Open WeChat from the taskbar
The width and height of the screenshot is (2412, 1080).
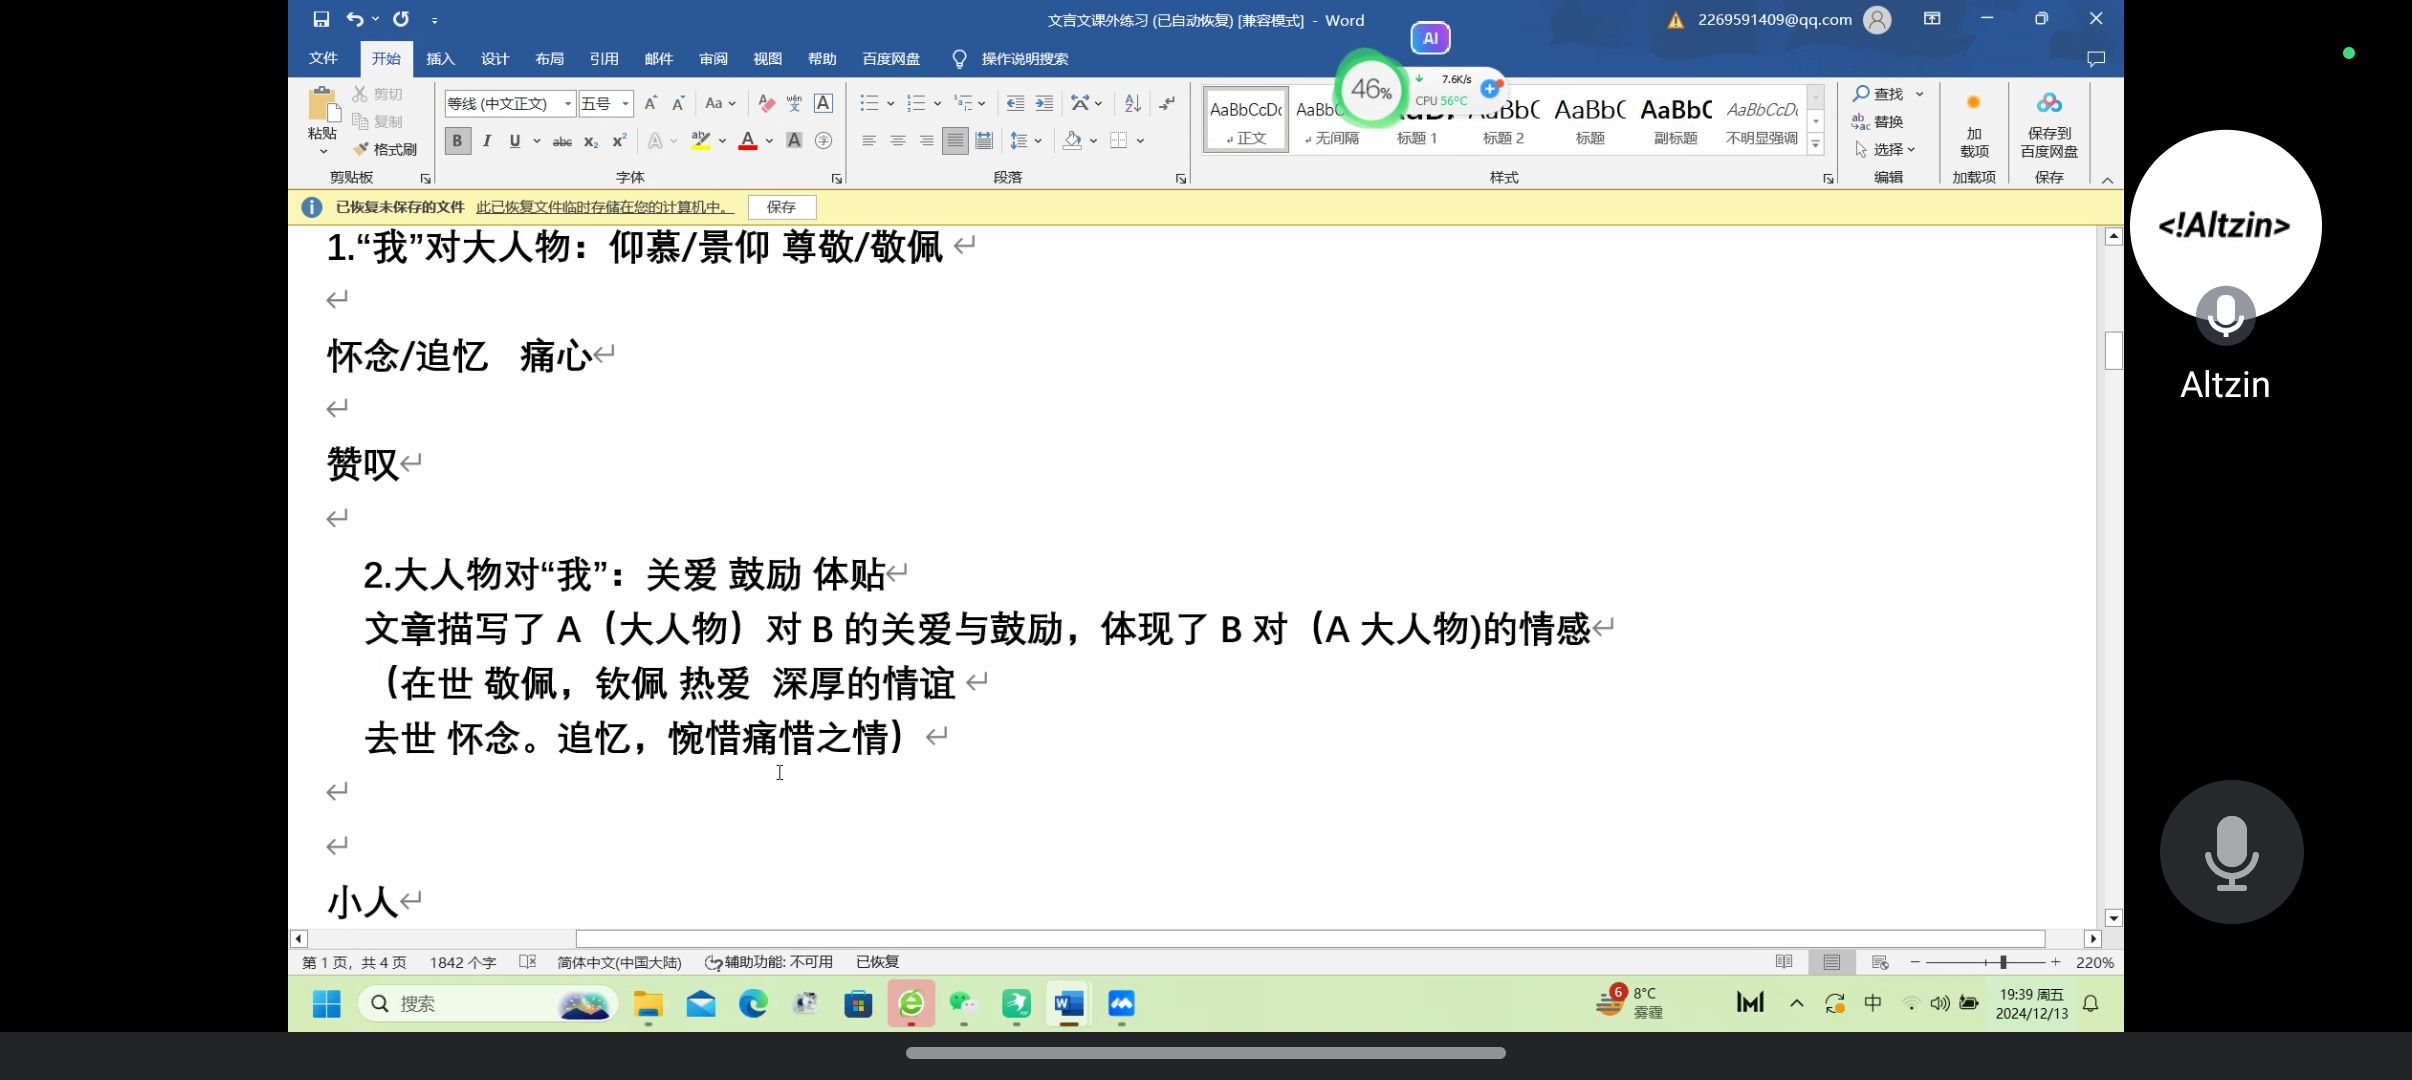[963, 1003]
